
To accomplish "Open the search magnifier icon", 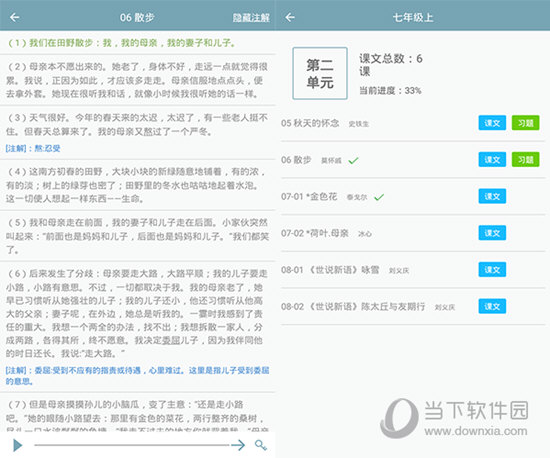I will [261, 445].
